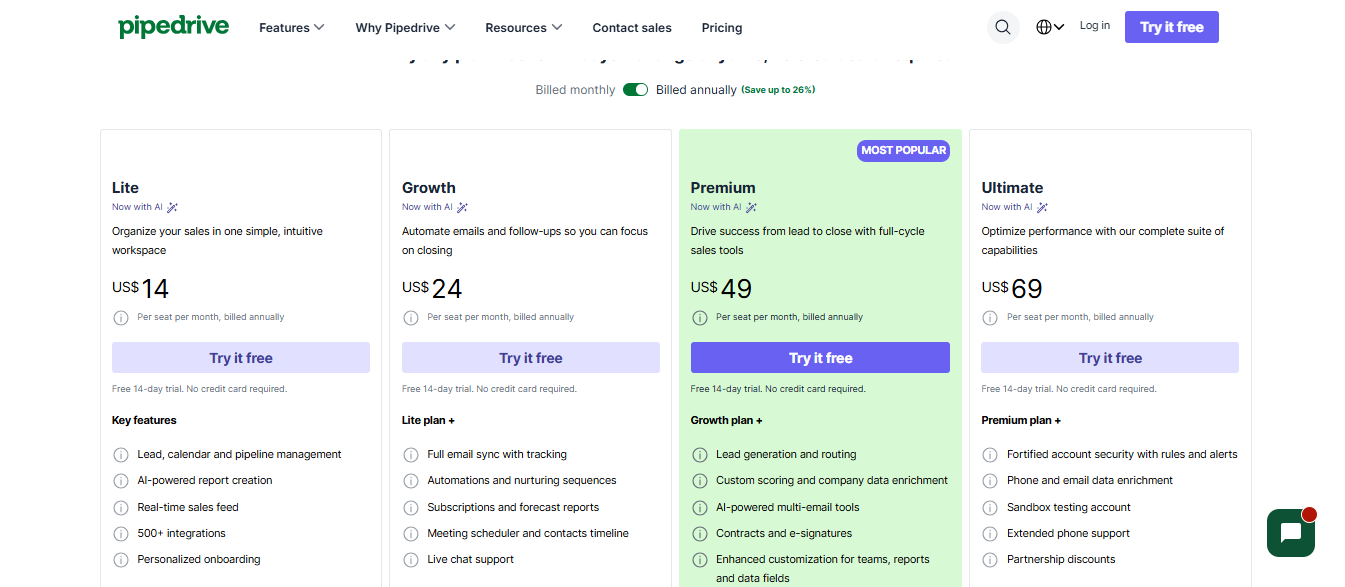
Task: Open the search icon in the navigation bar
Action: point(1003,27)
